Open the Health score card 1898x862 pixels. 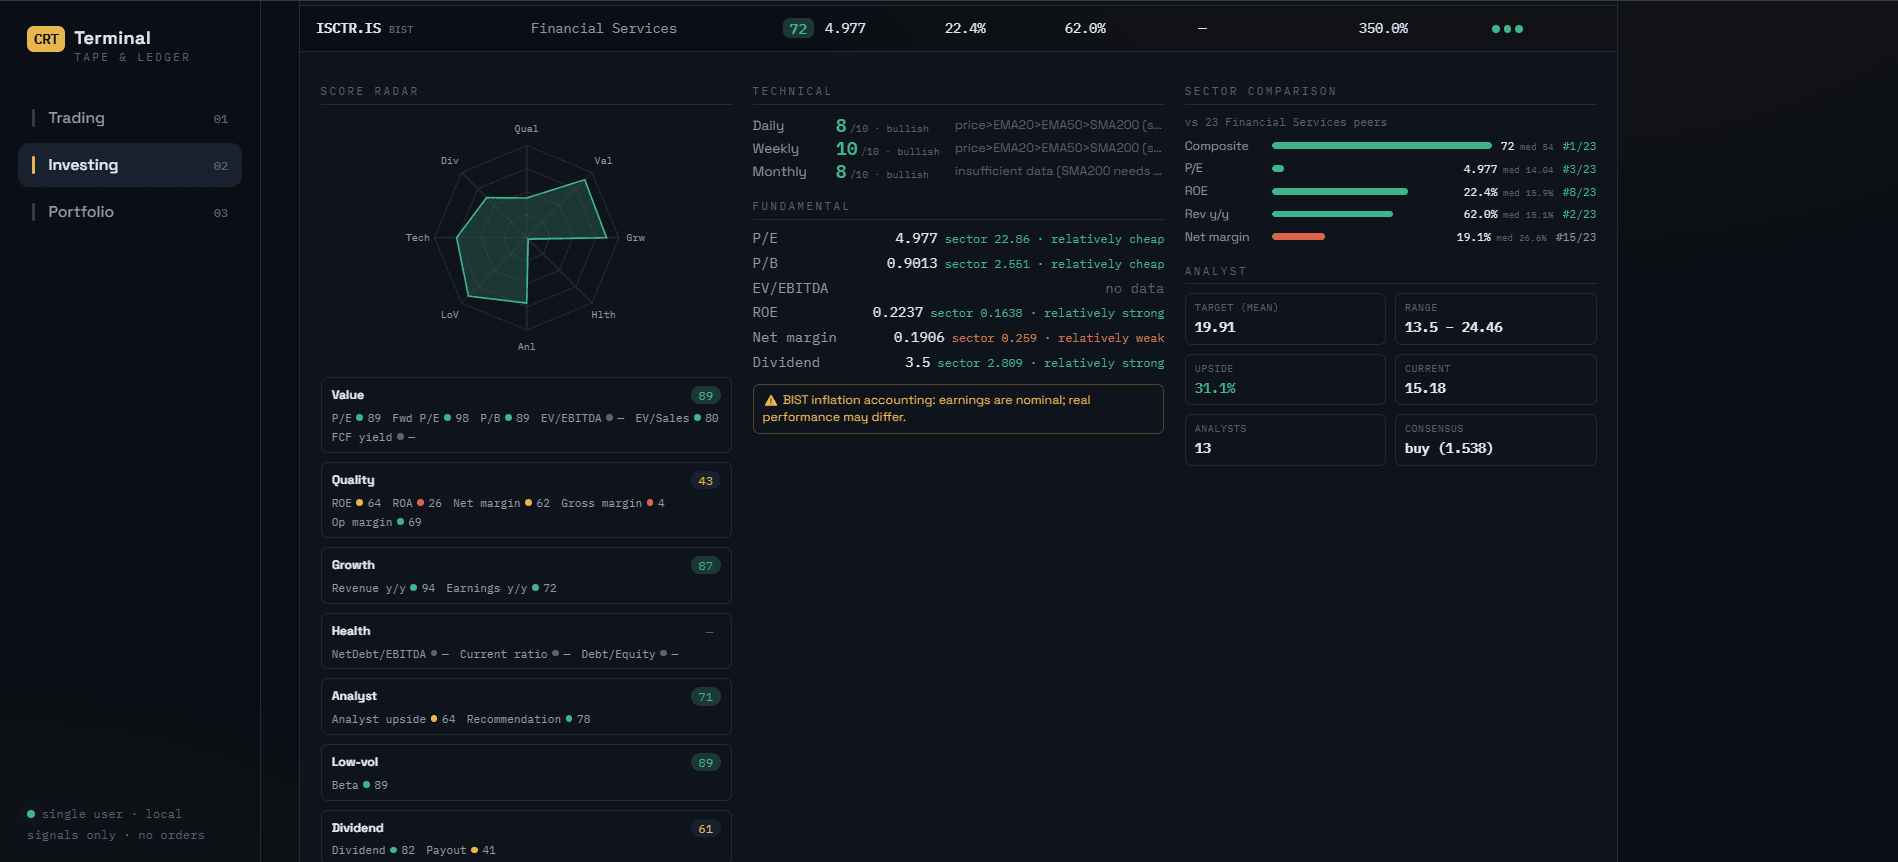click(526, 641)
